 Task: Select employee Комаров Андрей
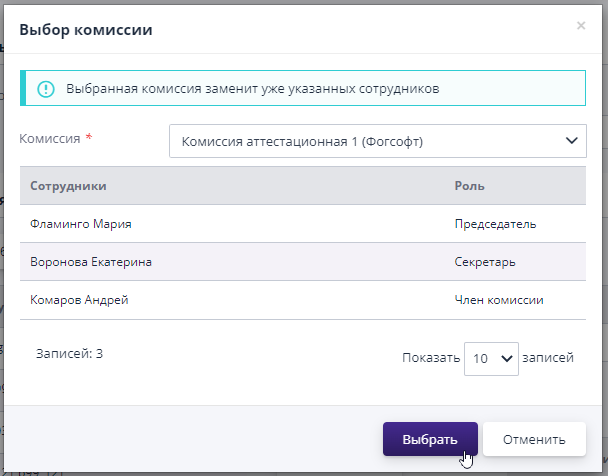point(79,300)
